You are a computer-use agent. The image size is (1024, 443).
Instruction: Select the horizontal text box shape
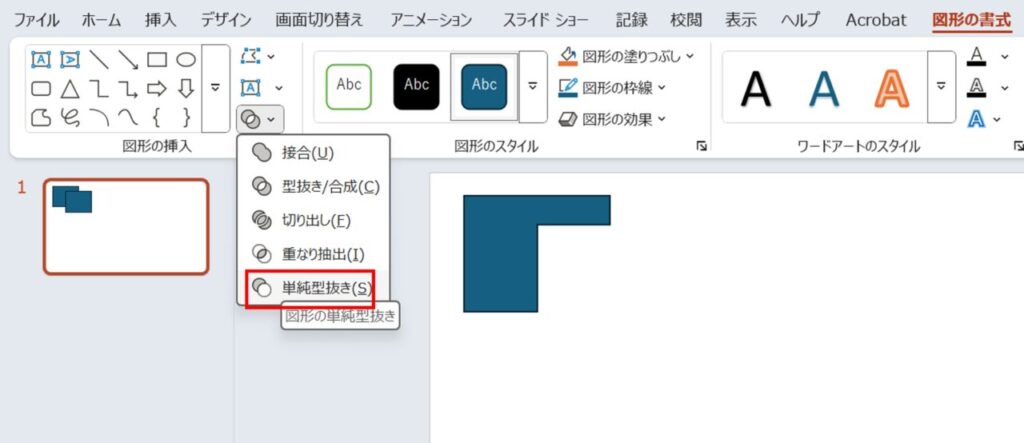point(40,59)
